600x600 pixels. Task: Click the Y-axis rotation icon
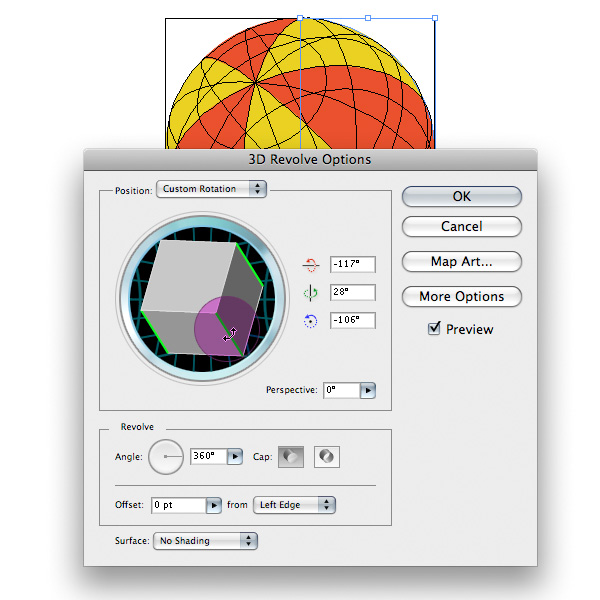pos(310,293)
